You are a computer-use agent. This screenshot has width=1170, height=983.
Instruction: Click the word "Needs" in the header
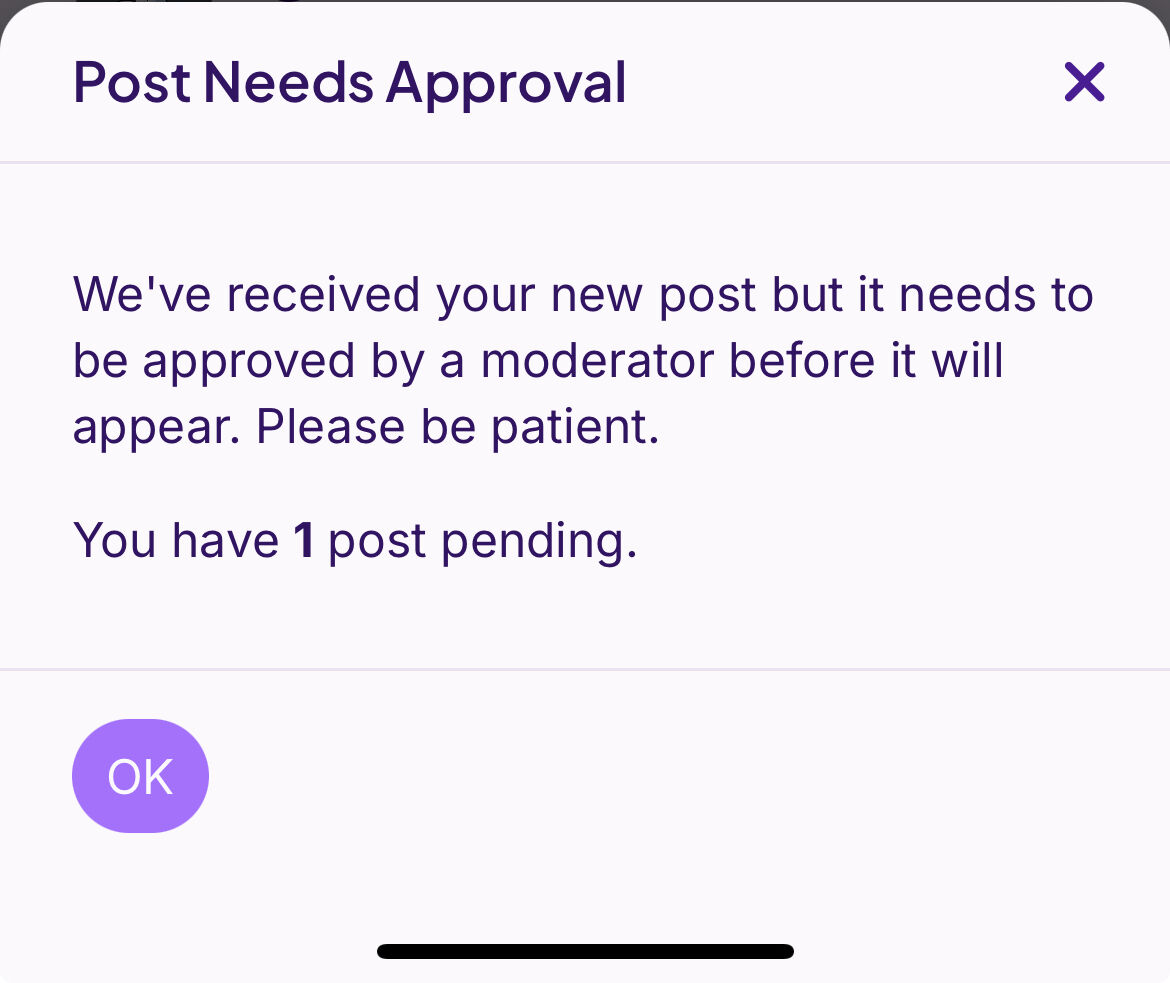tap(289, 82)
